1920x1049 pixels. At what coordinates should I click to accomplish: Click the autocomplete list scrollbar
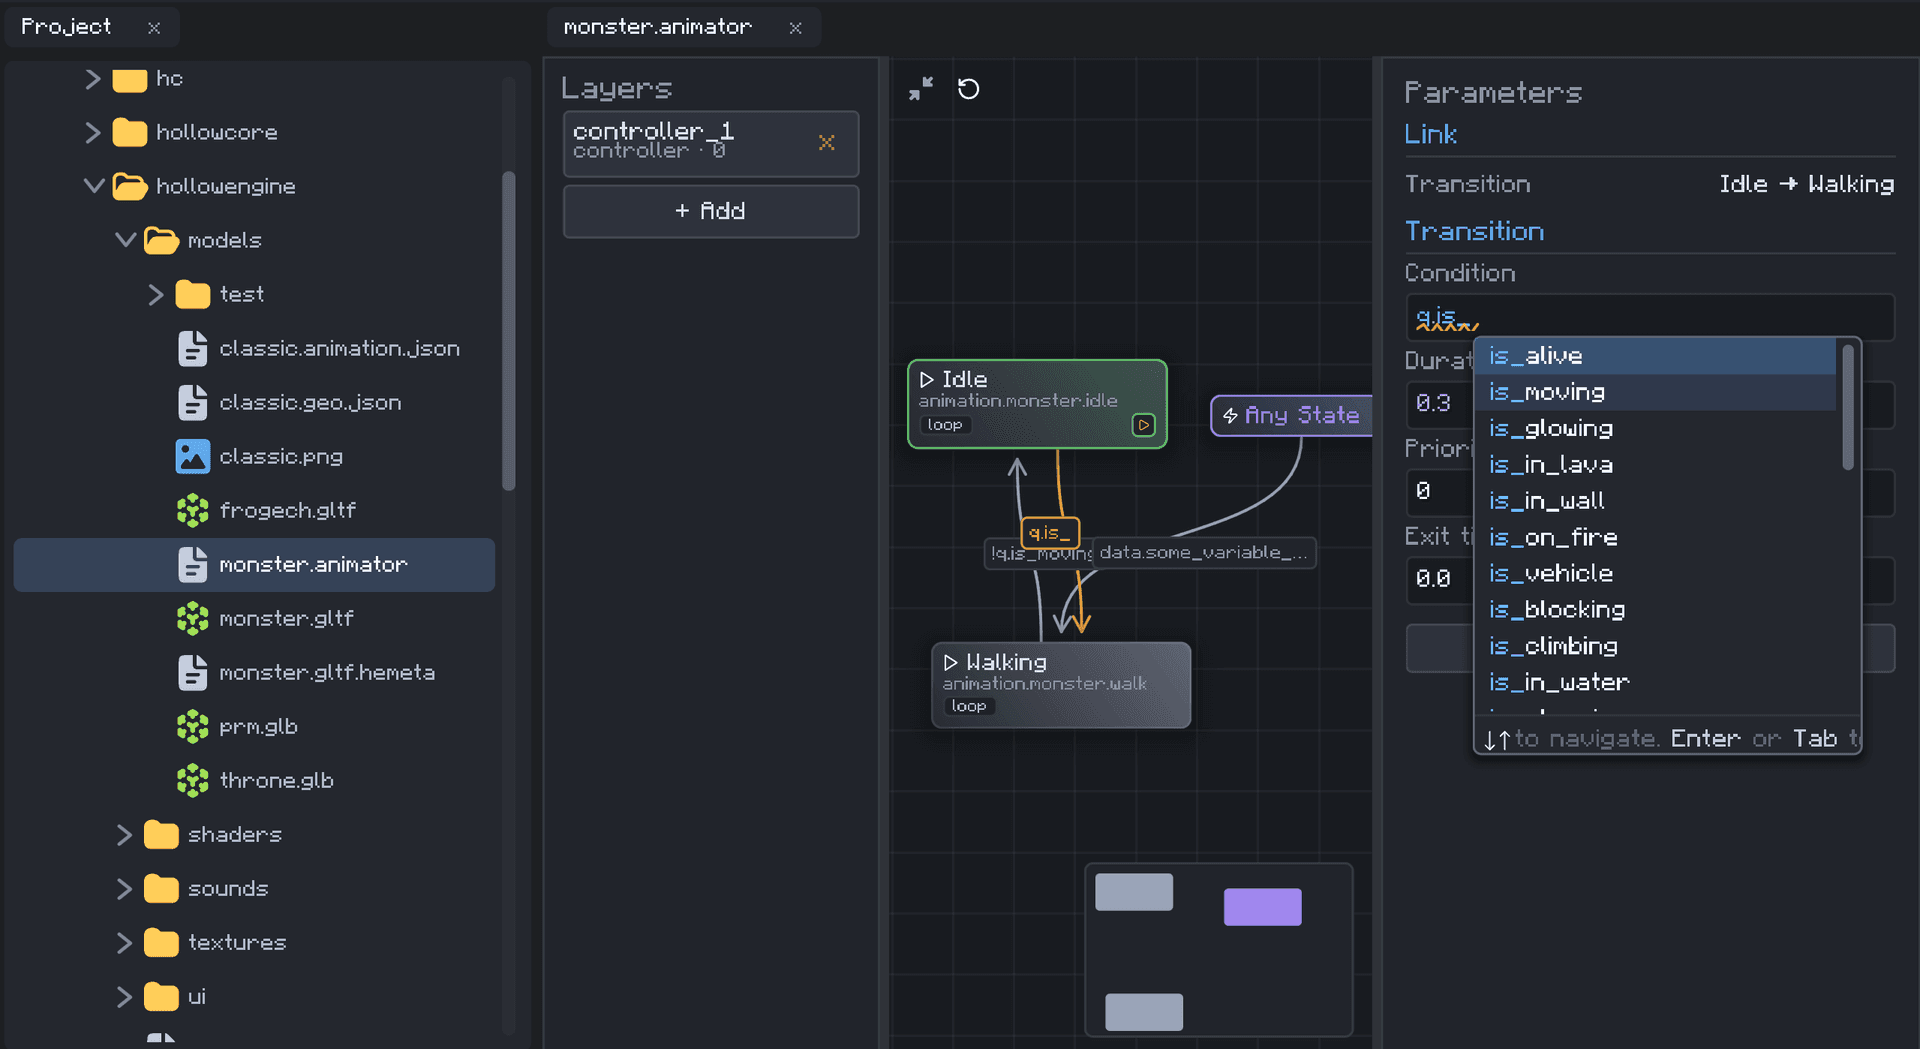pyautogui.click(x=1848, y=407)
